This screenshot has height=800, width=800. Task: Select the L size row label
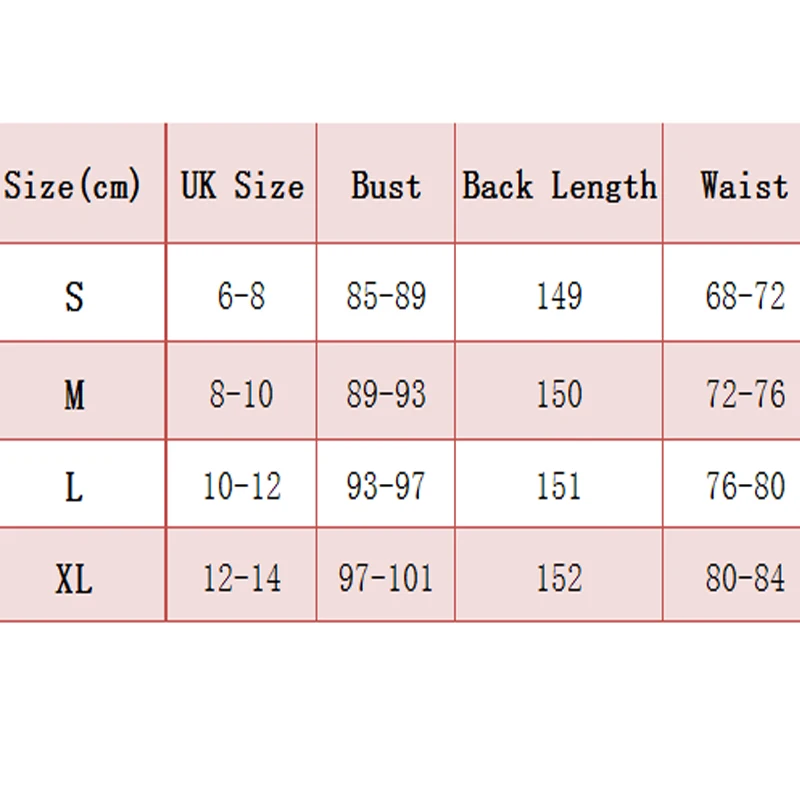pyautogui.click(x=75, y=488)
